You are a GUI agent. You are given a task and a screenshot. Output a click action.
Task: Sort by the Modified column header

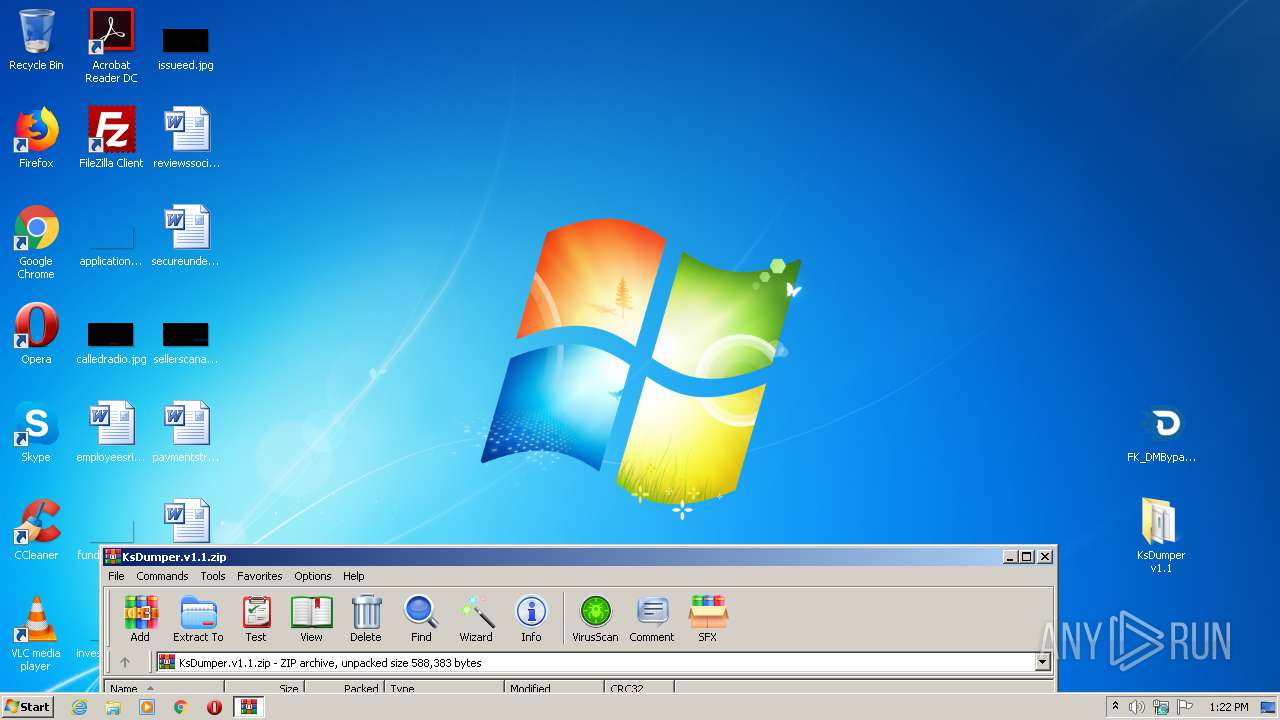554,688
